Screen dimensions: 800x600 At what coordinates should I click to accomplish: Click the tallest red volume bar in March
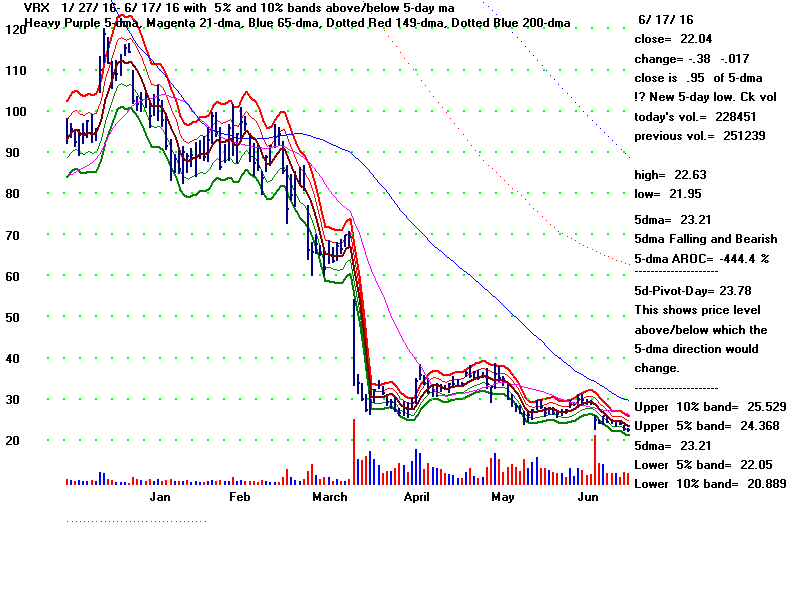pos(354,453)
